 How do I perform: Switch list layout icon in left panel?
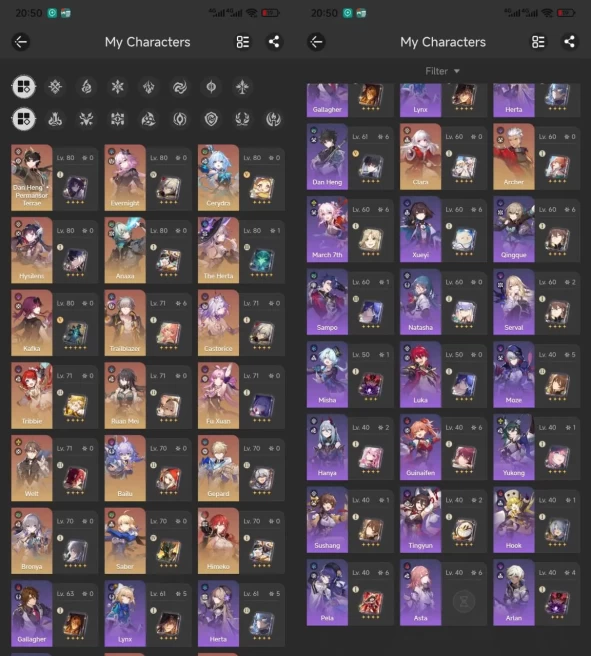(x=243, y=42)
